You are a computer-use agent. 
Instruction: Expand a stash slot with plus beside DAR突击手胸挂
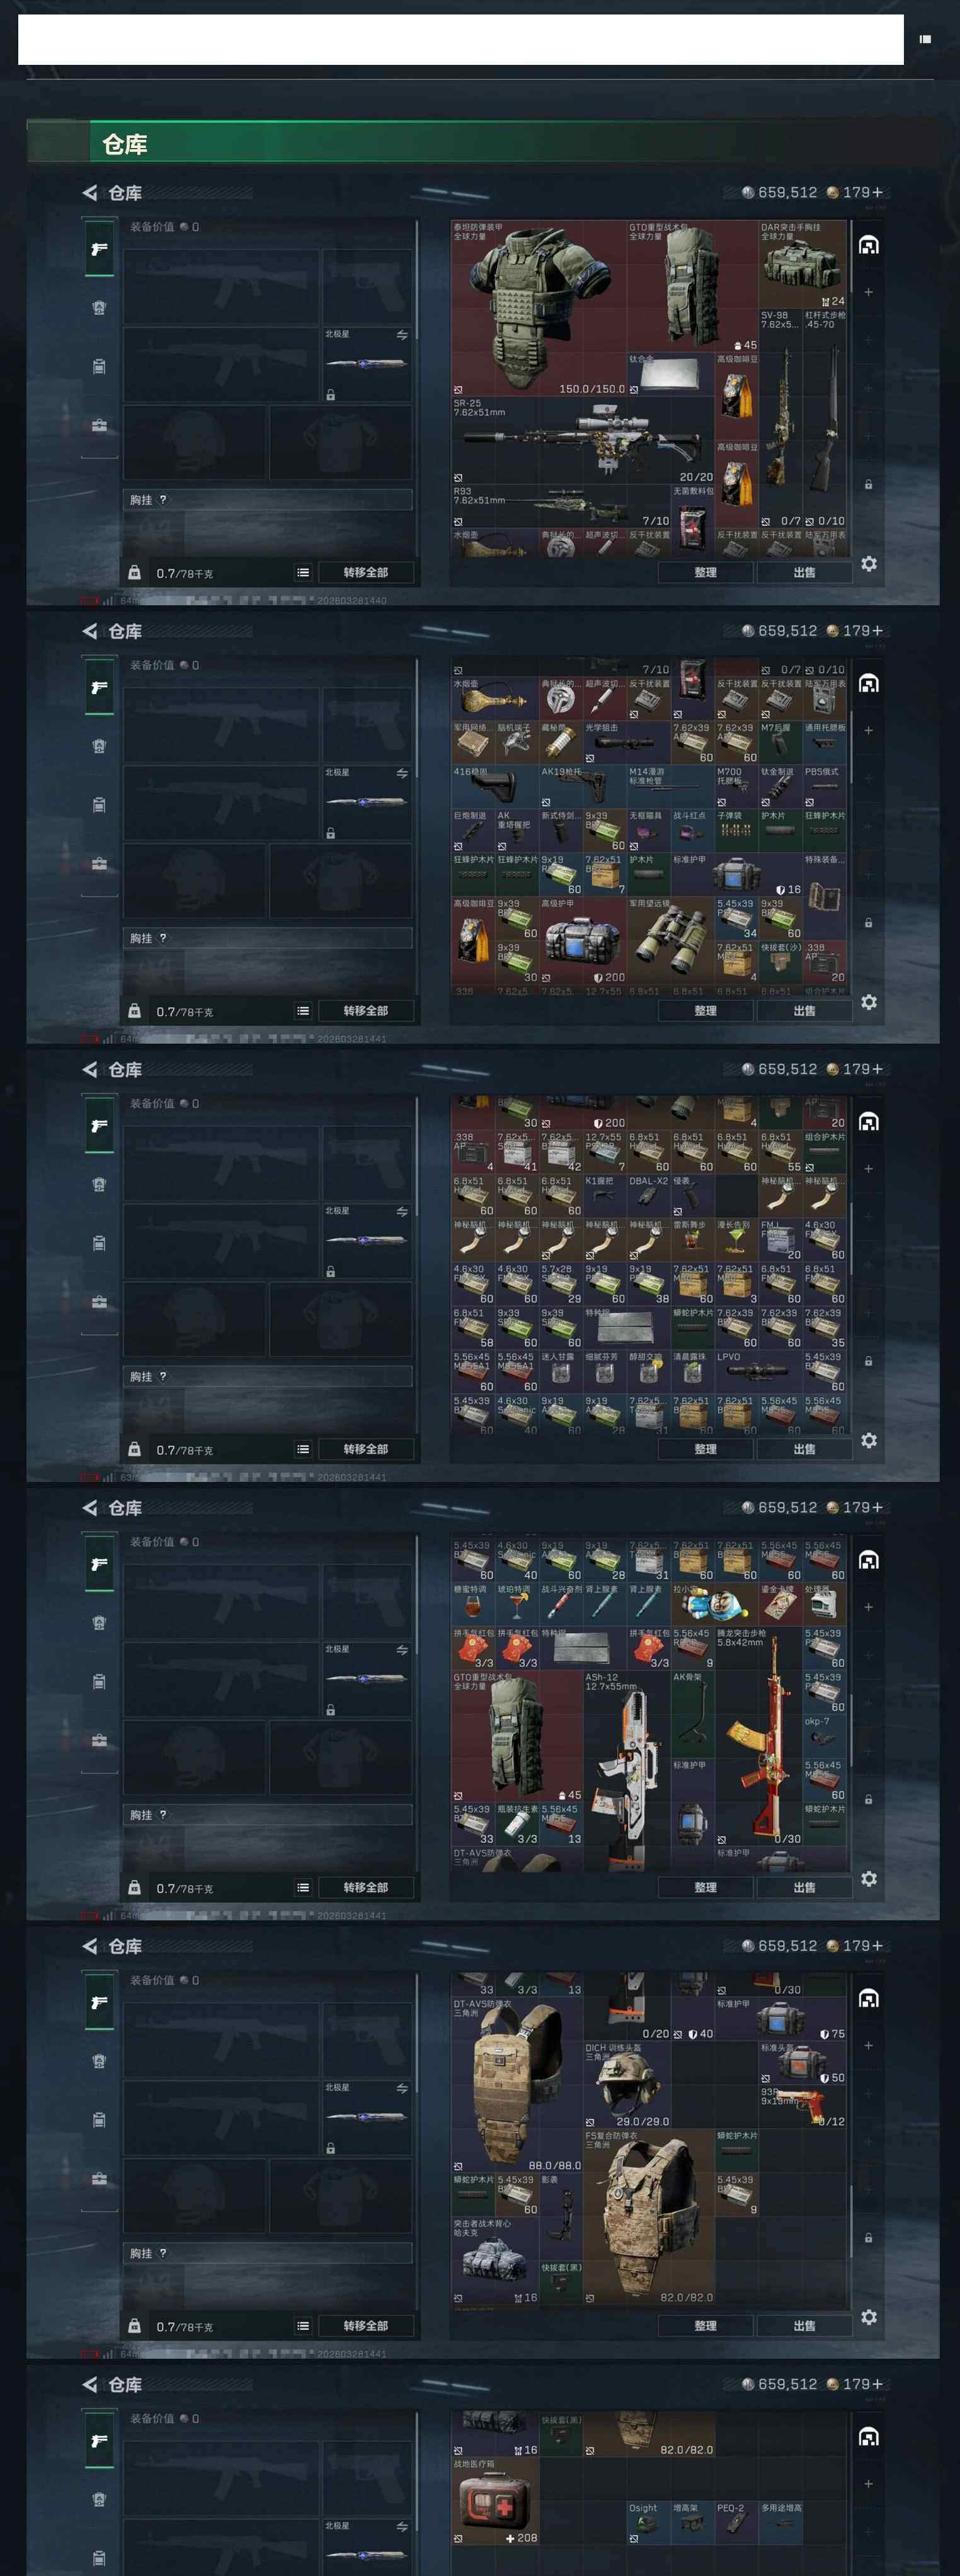868,292
